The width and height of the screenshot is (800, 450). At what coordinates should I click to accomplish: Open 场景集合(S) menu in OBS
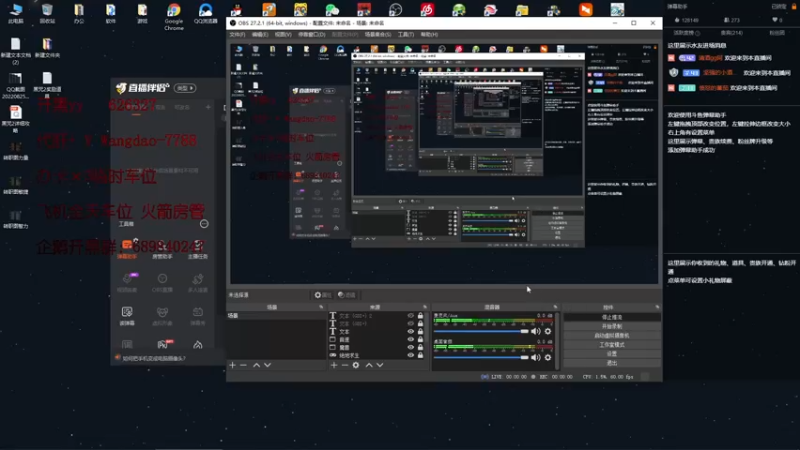pyautogui.click(x=378, y=35)
